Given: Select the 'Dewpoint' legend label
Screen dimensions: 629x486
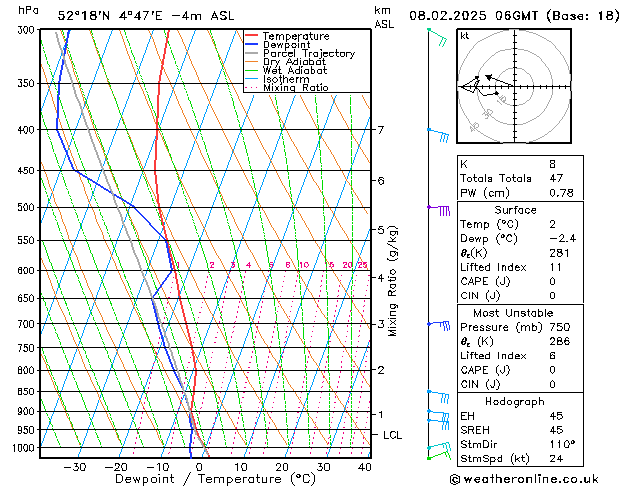Looking at the screenshot, I should tap(286, 45).
